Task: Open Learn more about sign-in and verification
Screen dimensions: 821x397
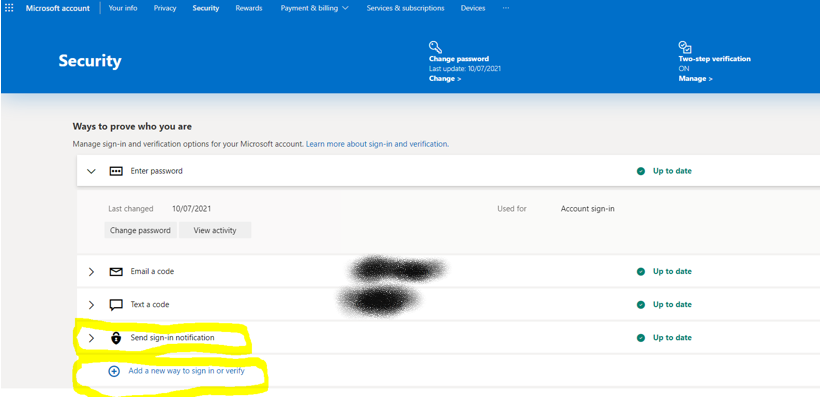Action: tap(377, 144)
